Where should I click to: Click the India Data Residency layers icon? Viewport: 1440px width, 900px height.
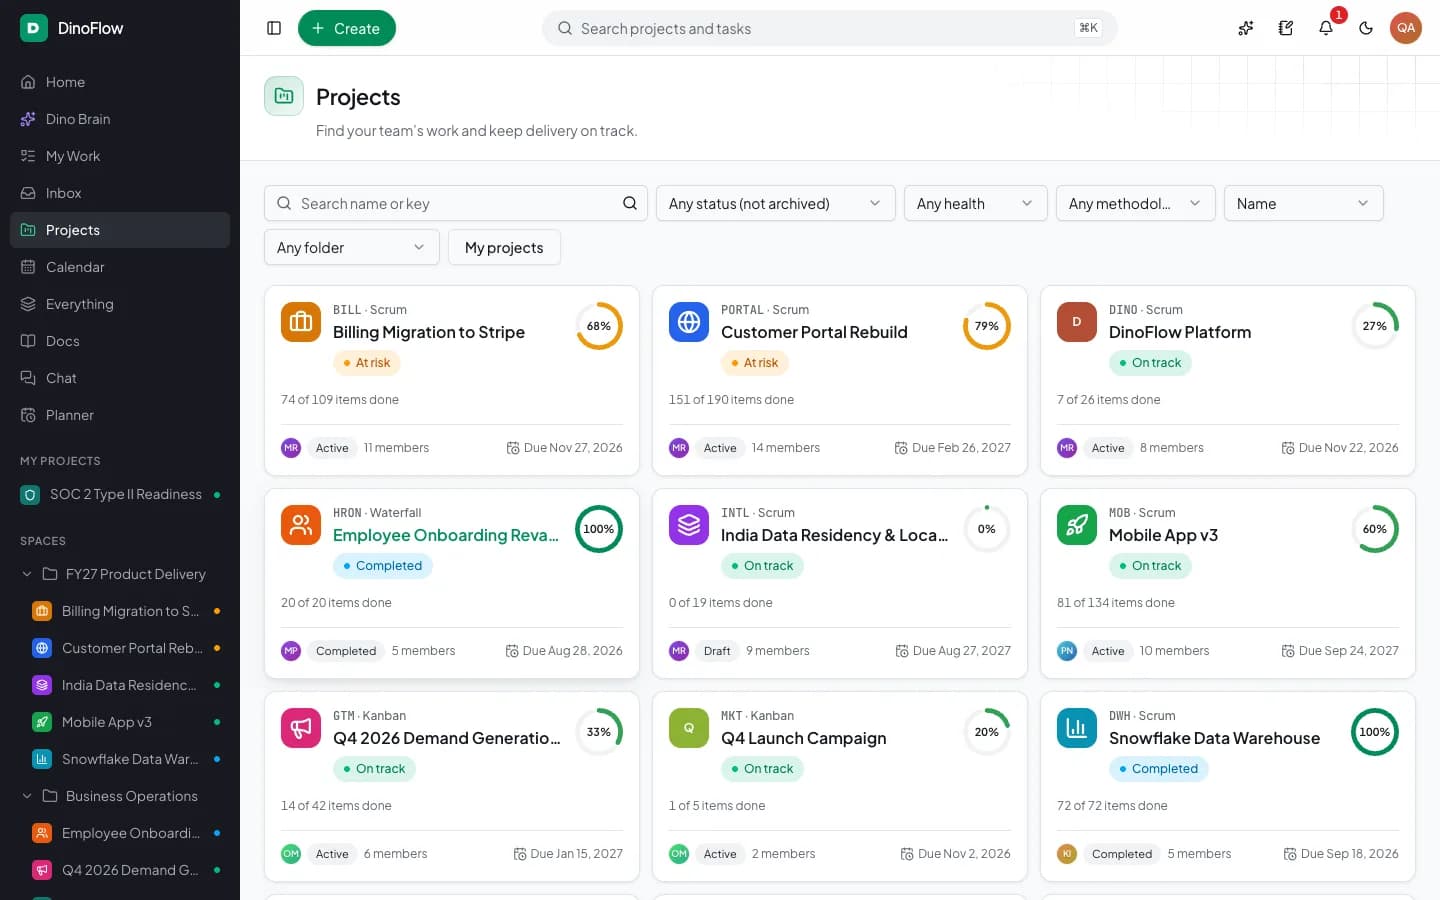coord(689,525)
